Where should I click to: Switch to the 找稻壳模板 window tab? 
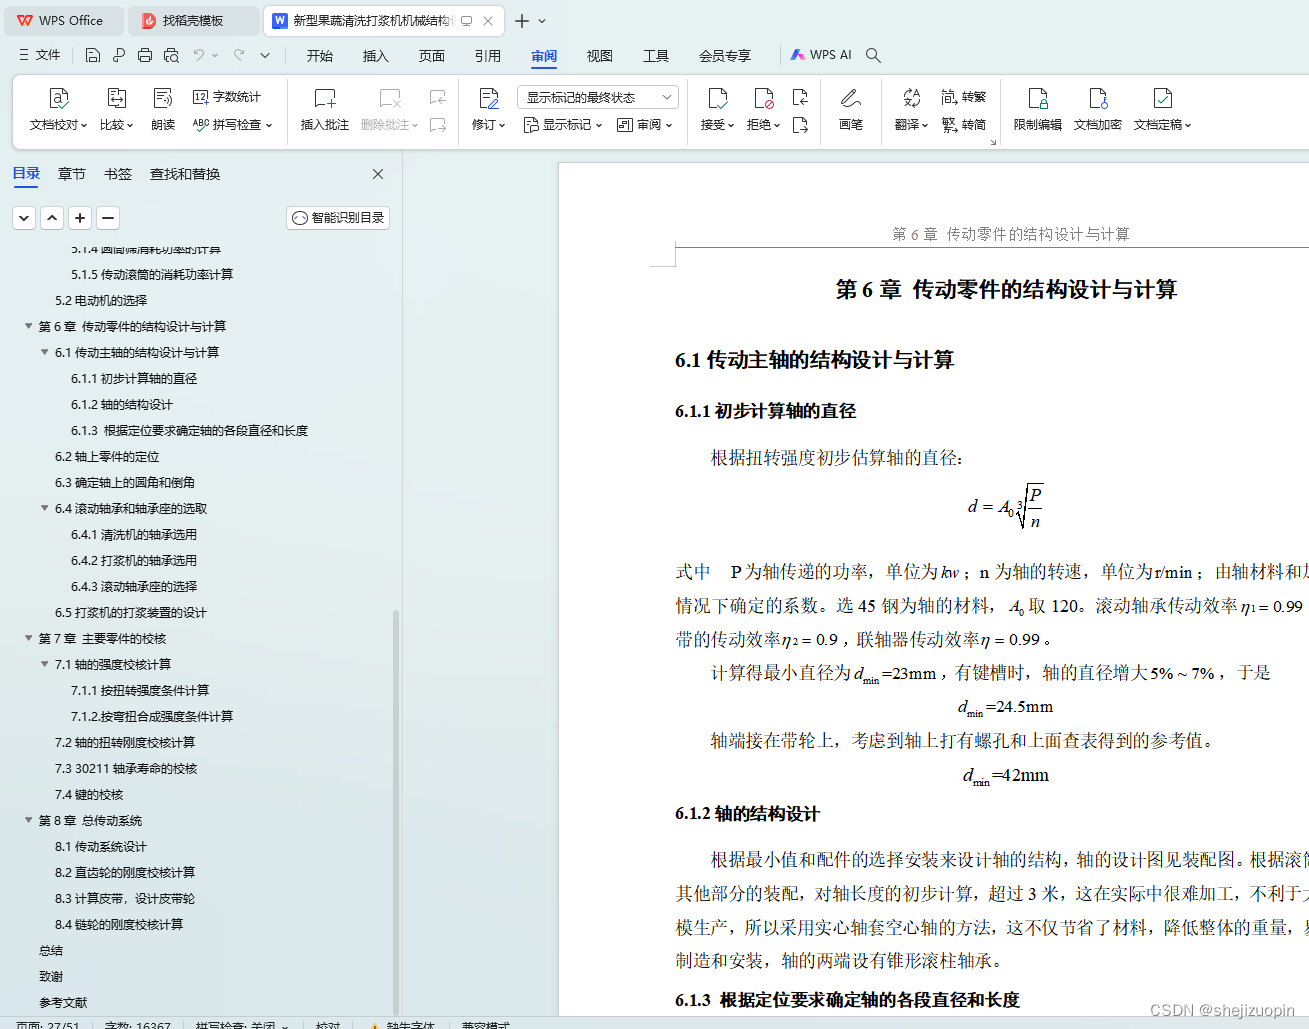(x=193, y=20)
